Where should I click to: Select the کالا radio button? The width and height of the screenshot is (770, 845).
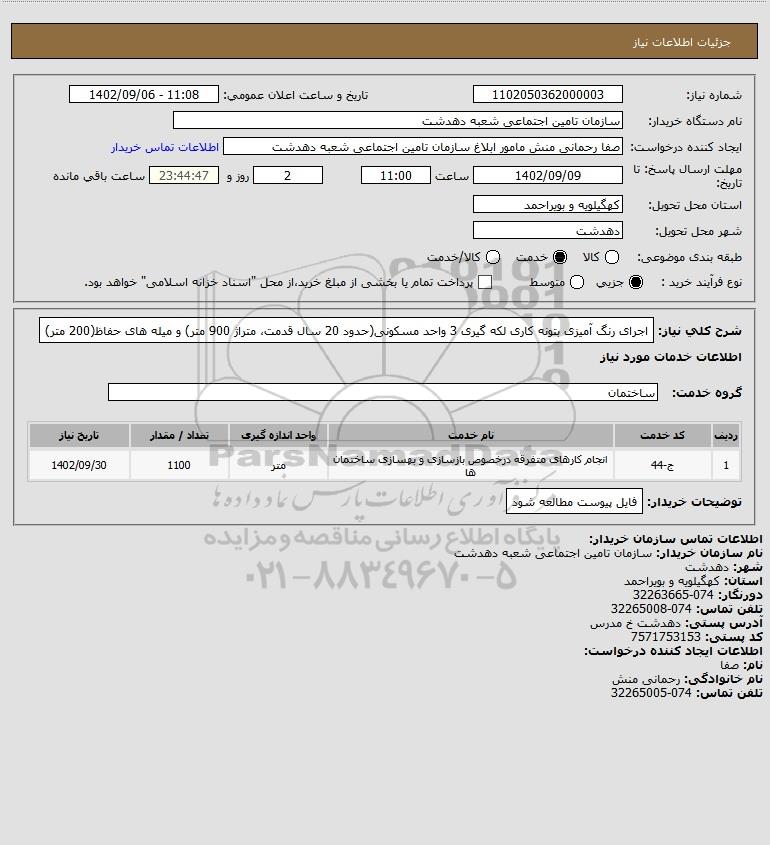click(612, 258)
